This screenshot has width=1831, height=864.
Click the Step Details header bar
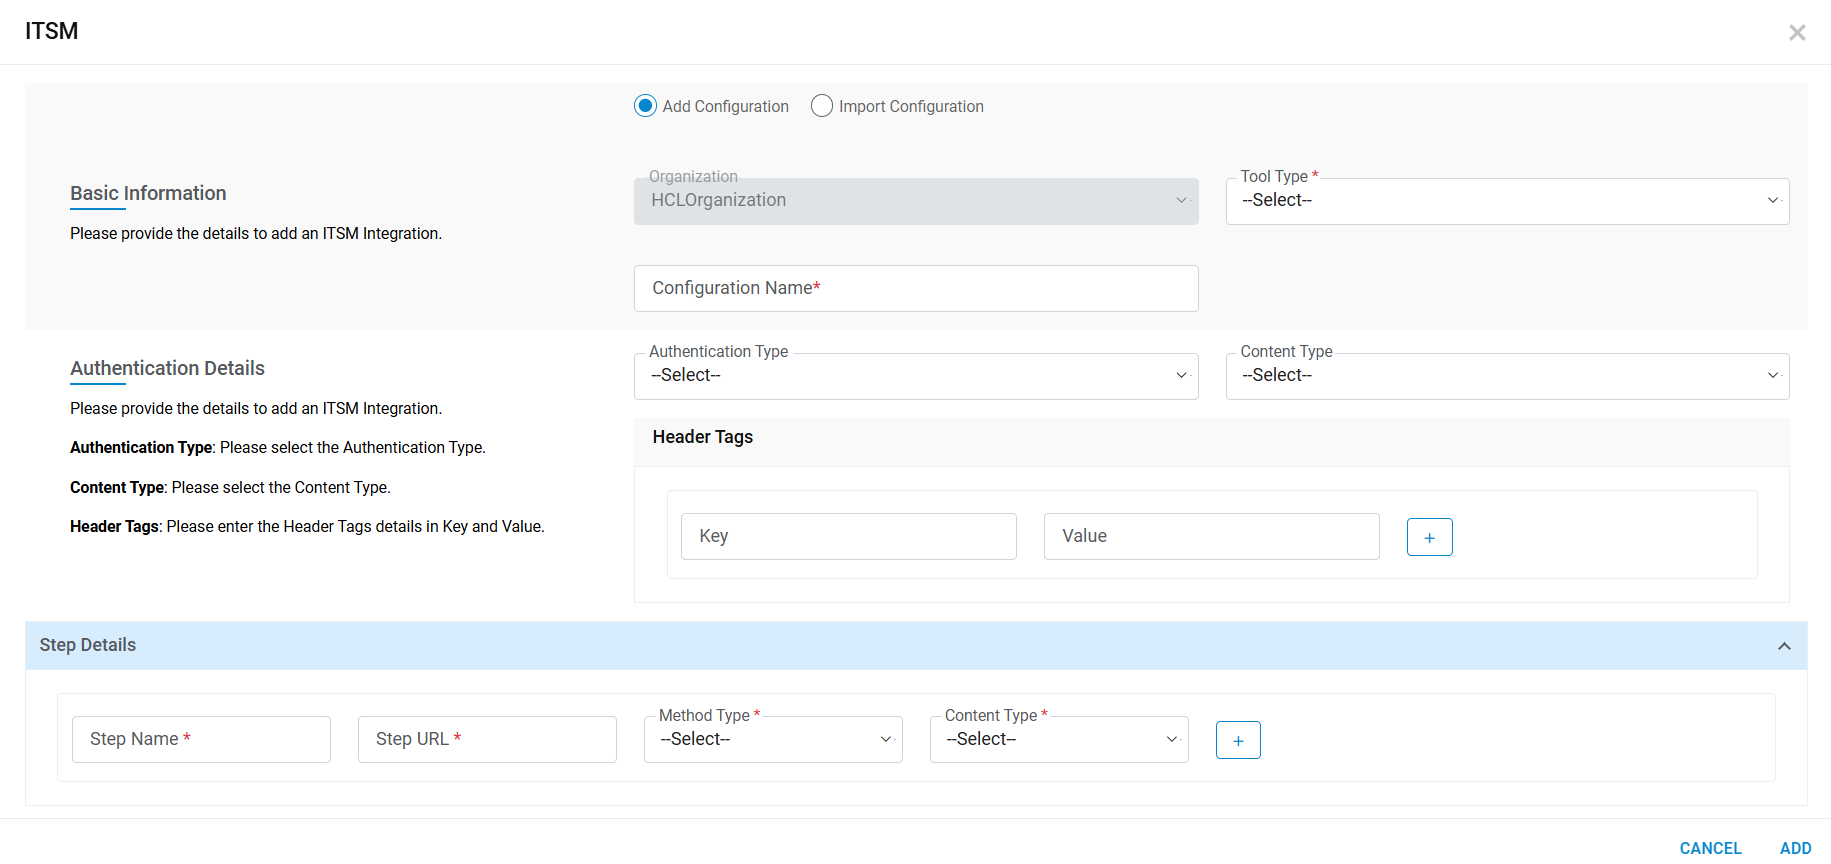900,646
